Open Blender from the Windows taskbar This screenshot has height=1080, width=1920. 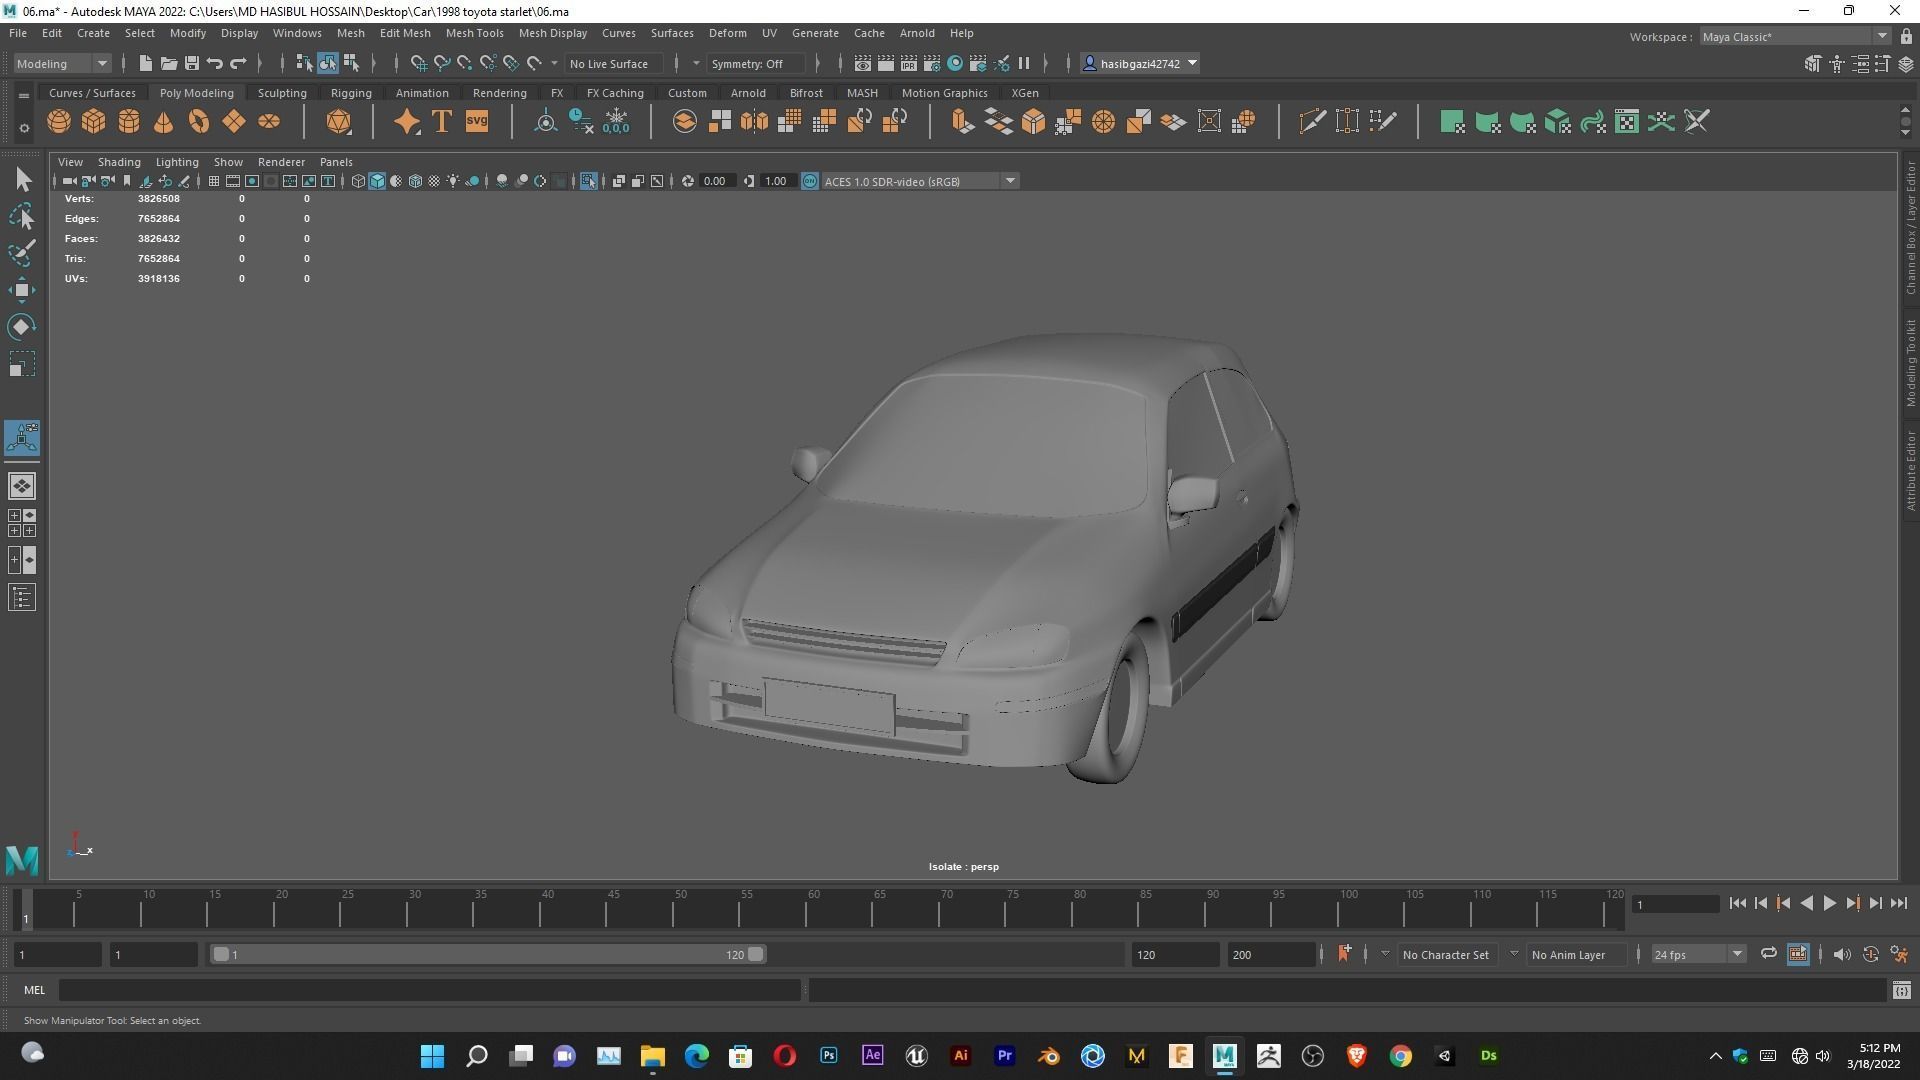(x=1049, y=1056)
